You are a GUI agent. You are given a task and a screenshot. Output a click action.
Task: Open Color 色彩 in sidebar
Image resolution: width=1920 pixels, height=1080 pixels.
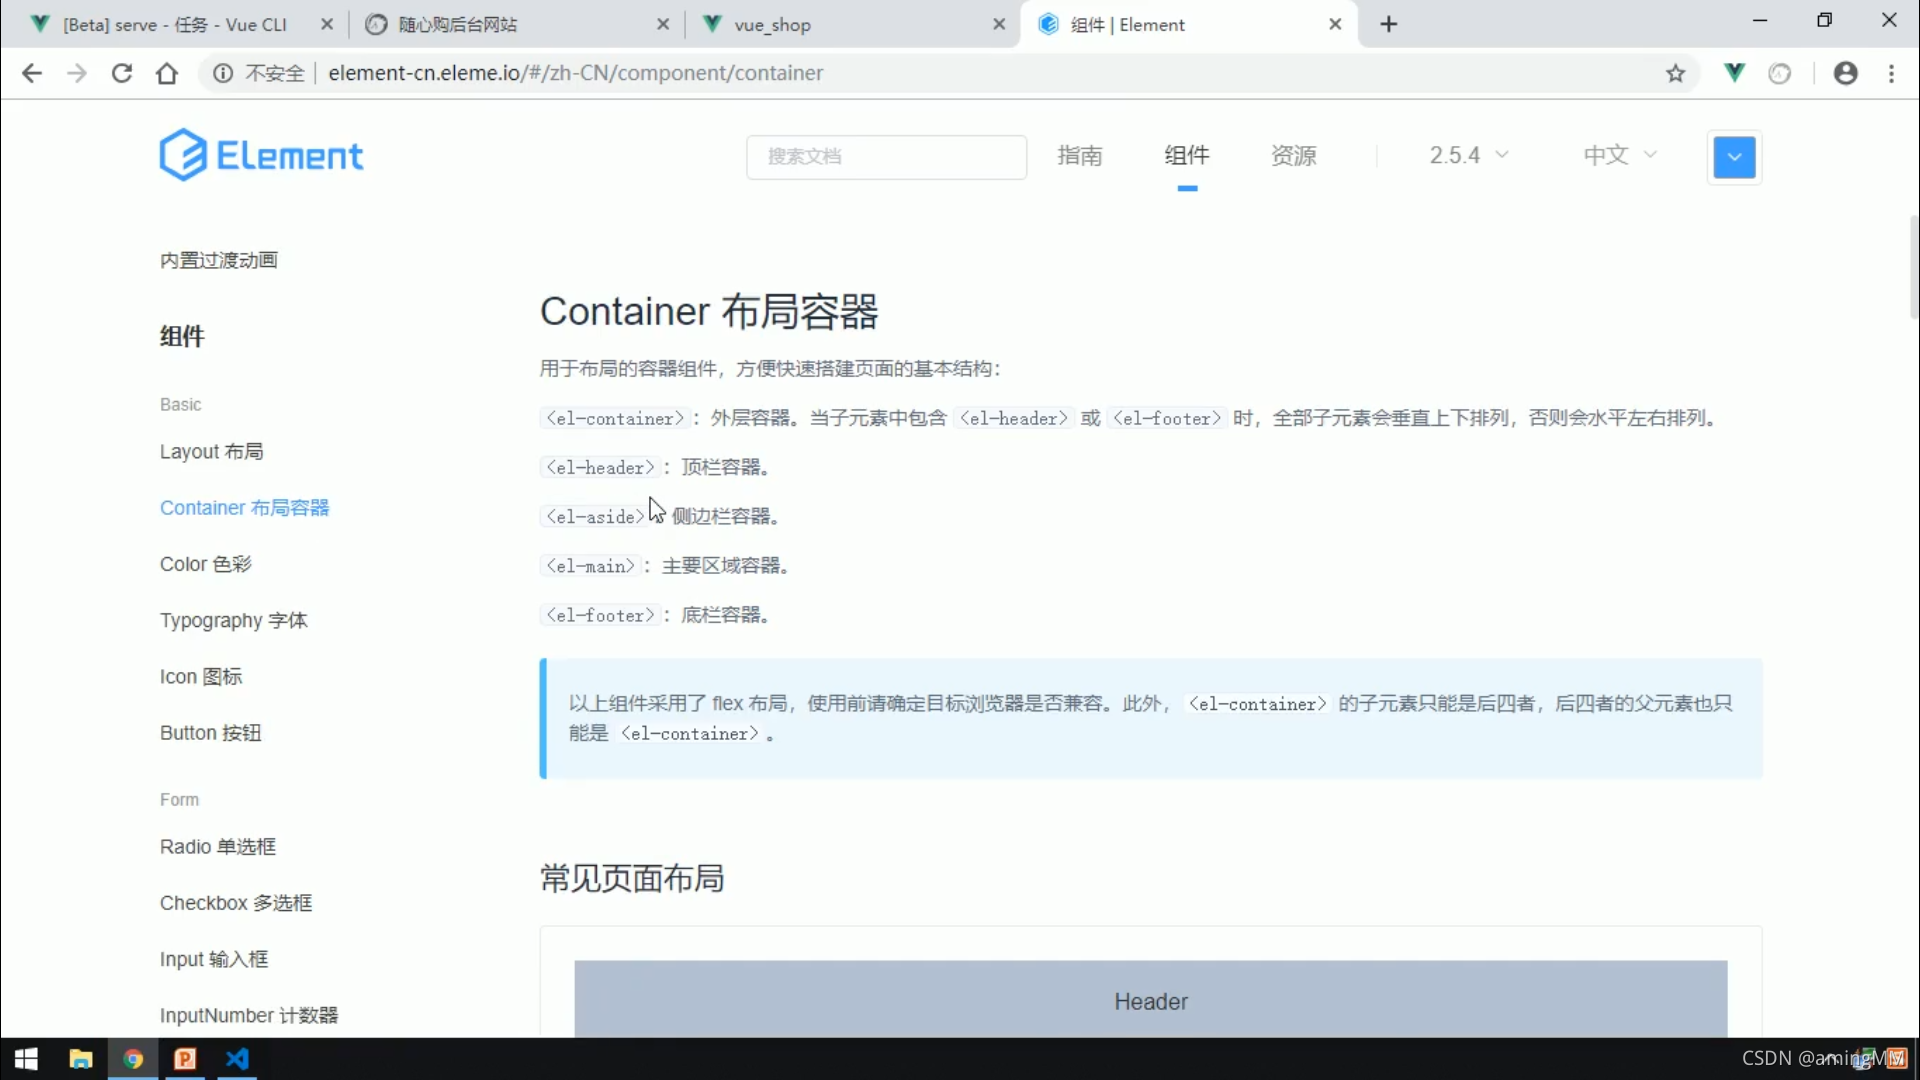[206, 564]
